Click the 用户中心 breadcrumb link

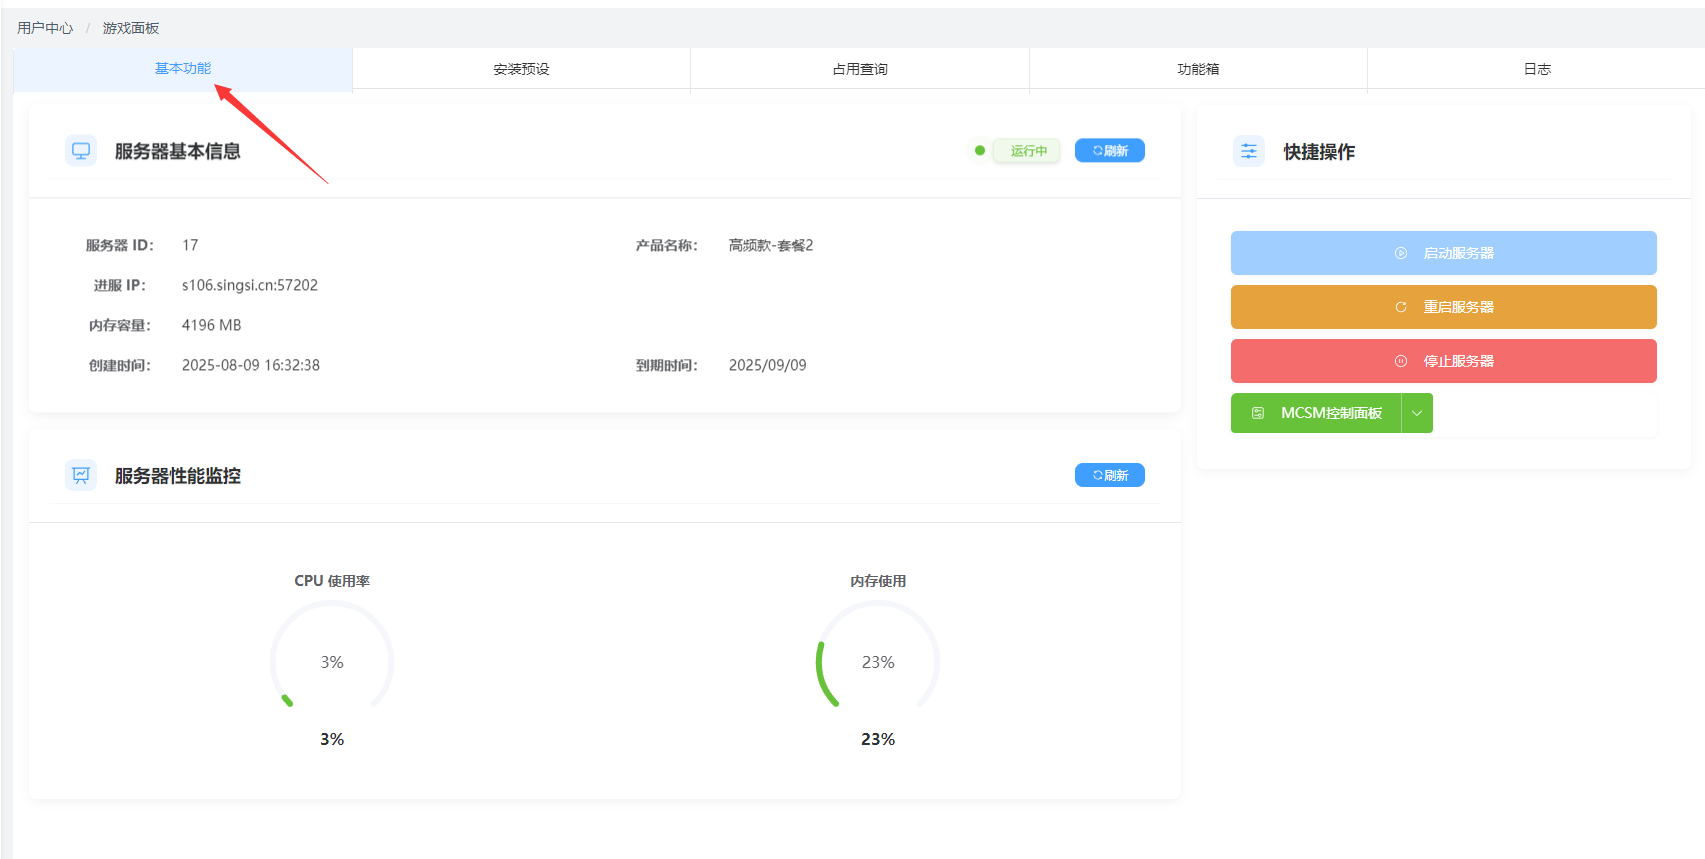coord(45,28)
